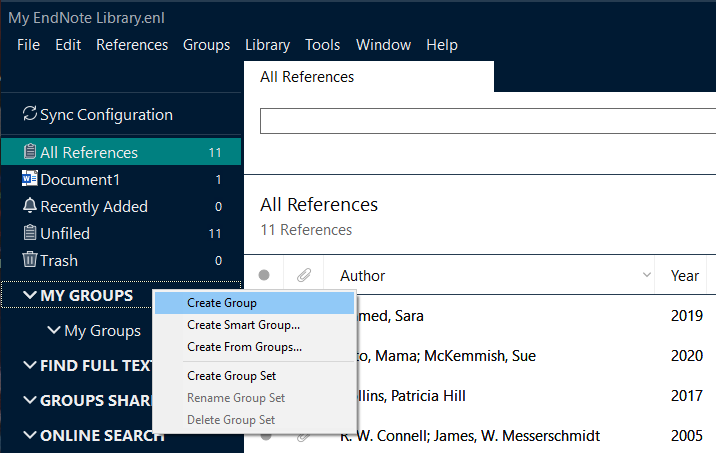Collapse the MY GROUPS section chevron
This screenshot has height=453, width=716.
click(x=30, y=295)
